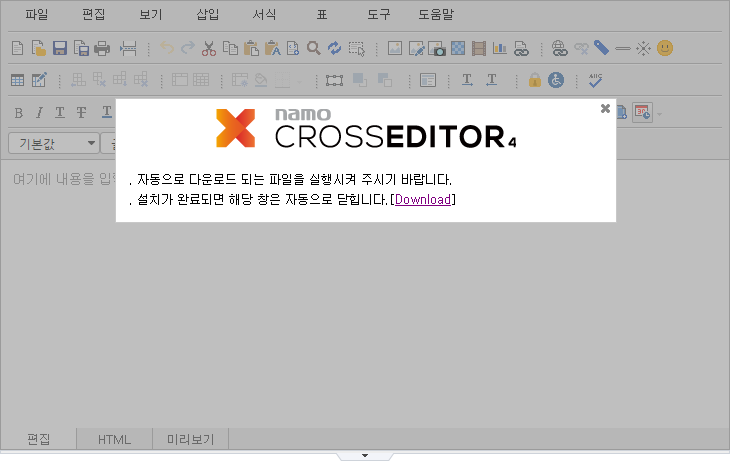The image size is (730, 461).
Task: Click the blue refresh arrows icon
Action: pos(334,48)
